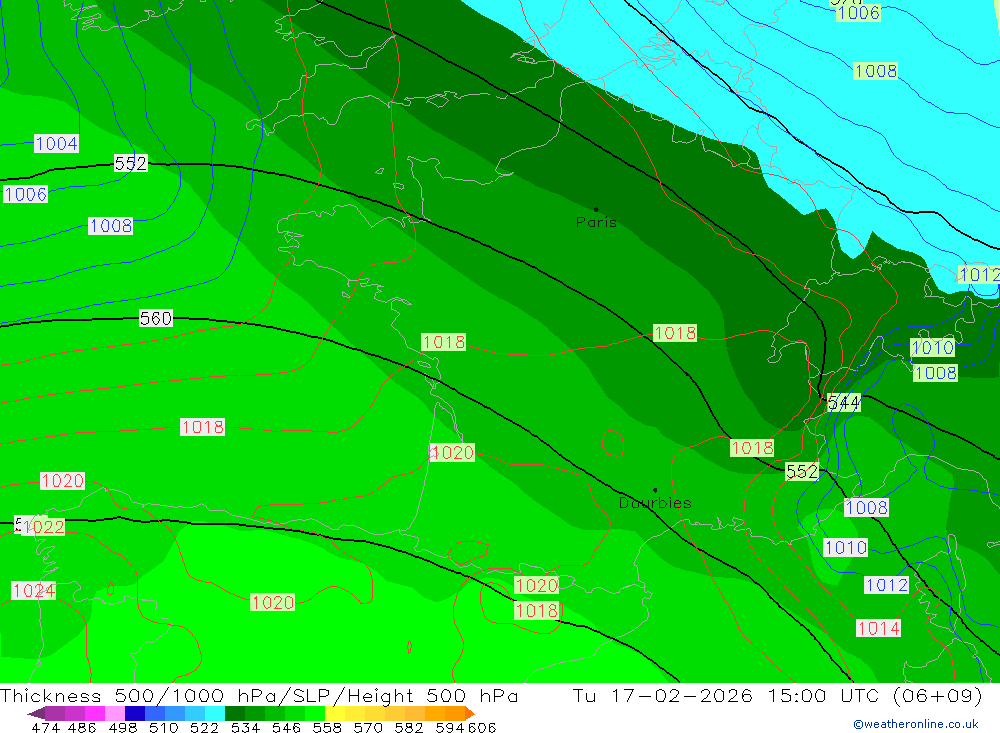Click the 'Tu 17-02-2026 15:00 UTC (06+09)' timestamp

(x=777, y=695)
